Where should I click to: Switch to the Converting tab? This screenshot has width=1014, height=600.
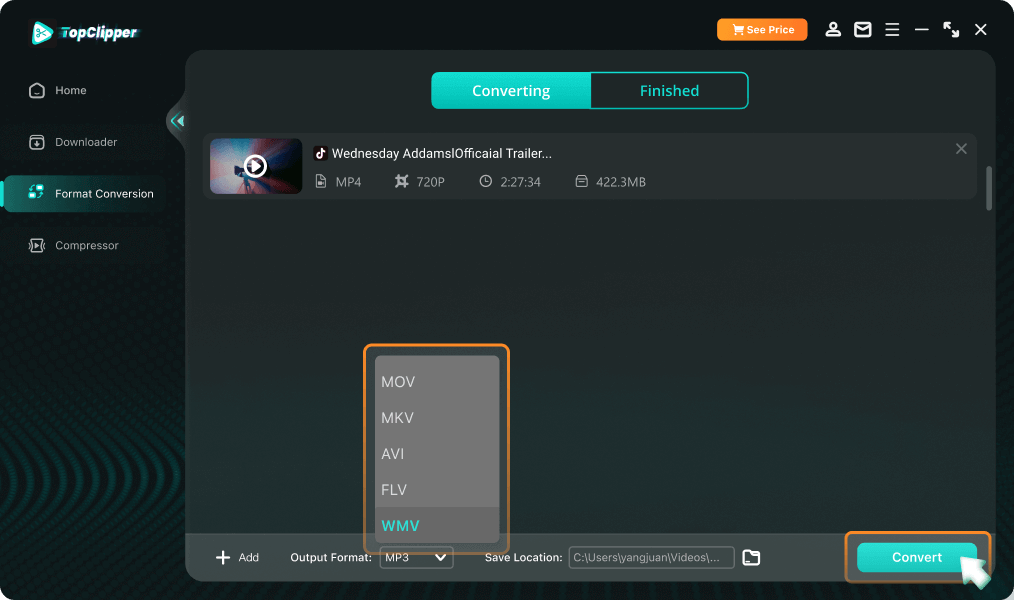click(511, 91)
